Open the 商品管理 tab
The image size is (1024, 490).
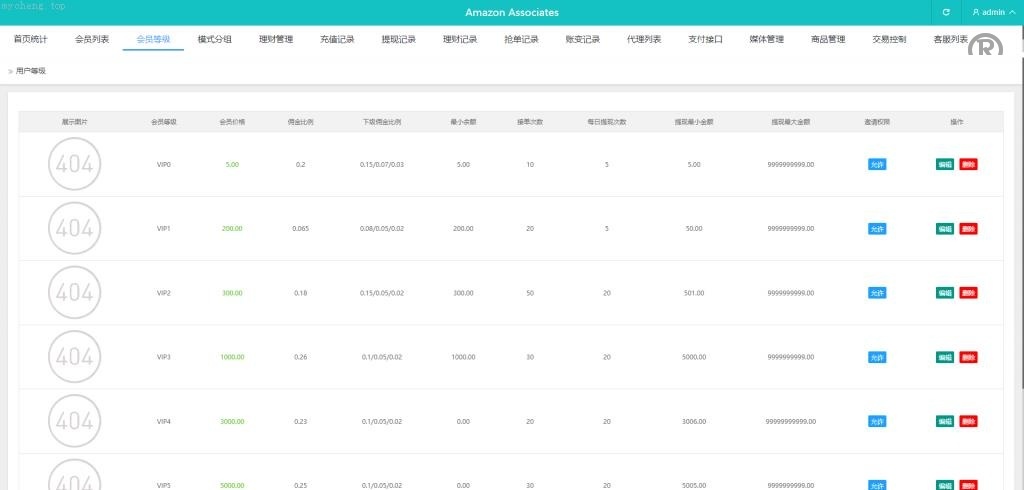828,40
